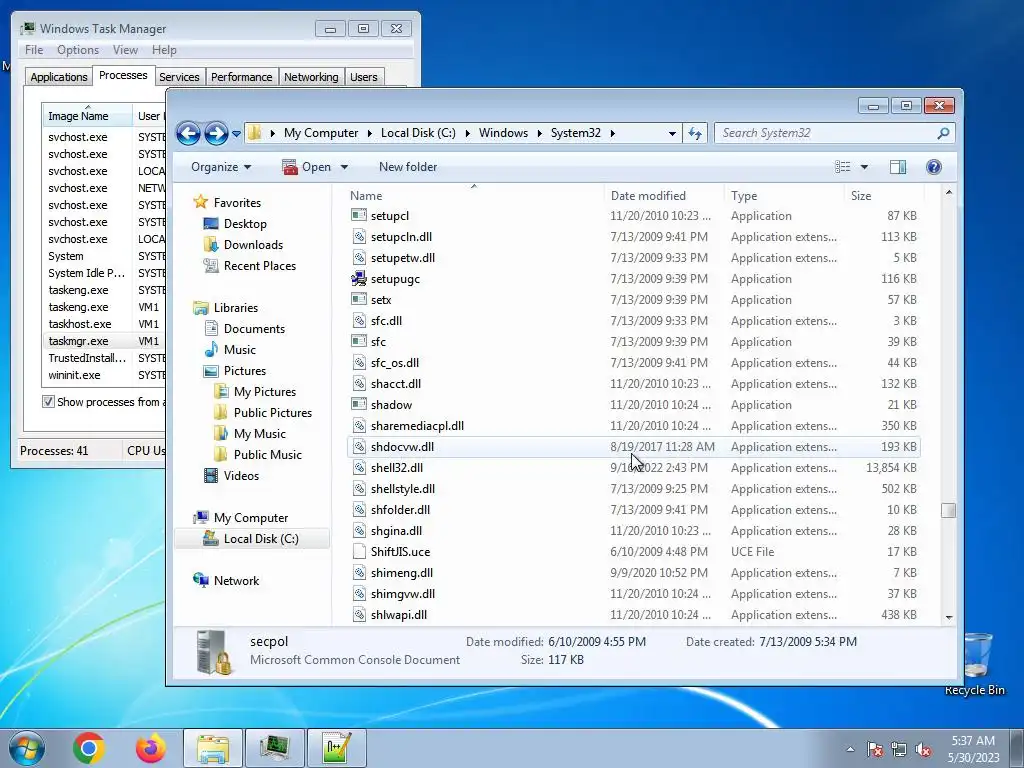The width and height of the screenshot is (1024, 768).
Task: Open Notepad++ taskbar button
Action: pyautogui.click(x=336, y=748)
